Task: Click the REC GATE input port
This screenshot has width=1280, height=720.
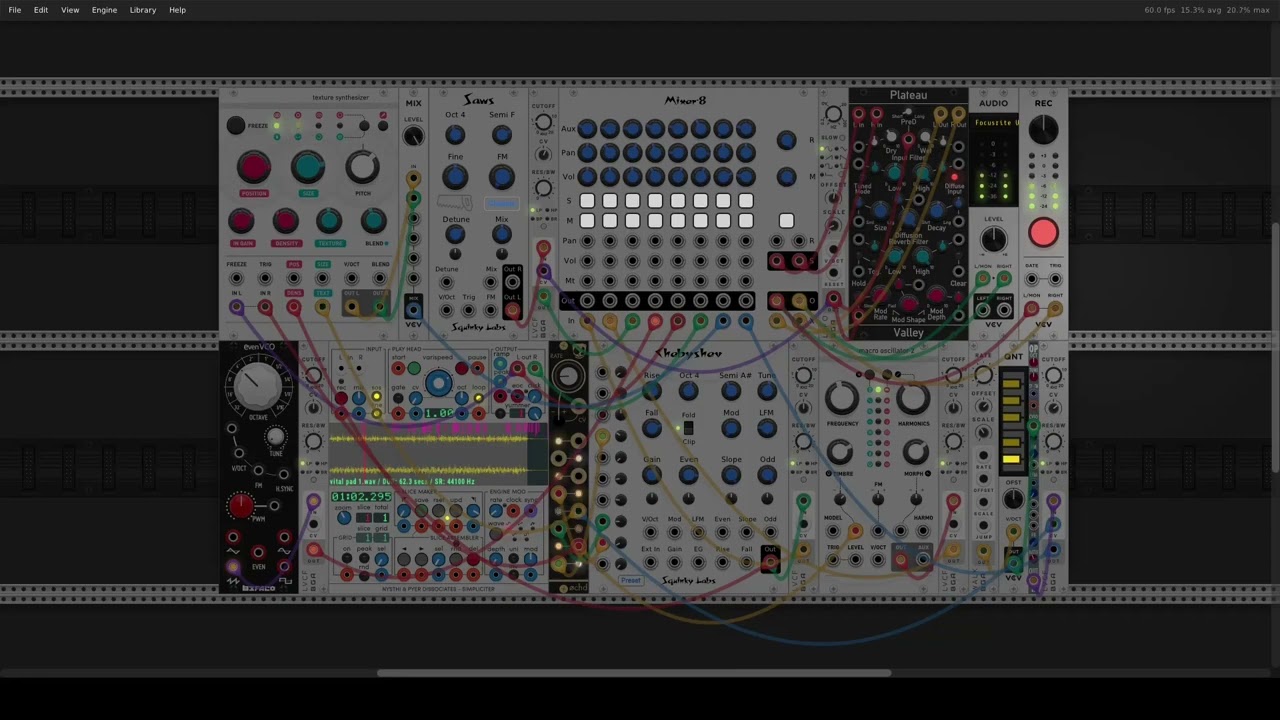Action: click(x=1032, y=280)
